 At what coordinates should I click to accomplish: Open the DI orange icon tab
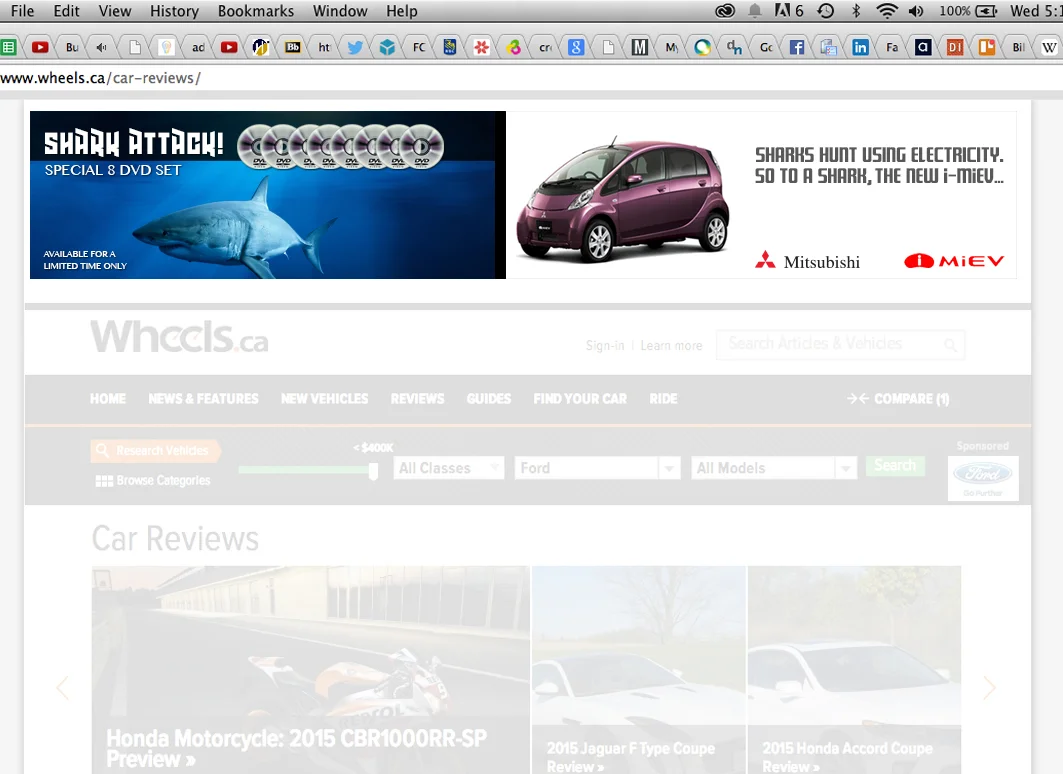coord(955,47)
